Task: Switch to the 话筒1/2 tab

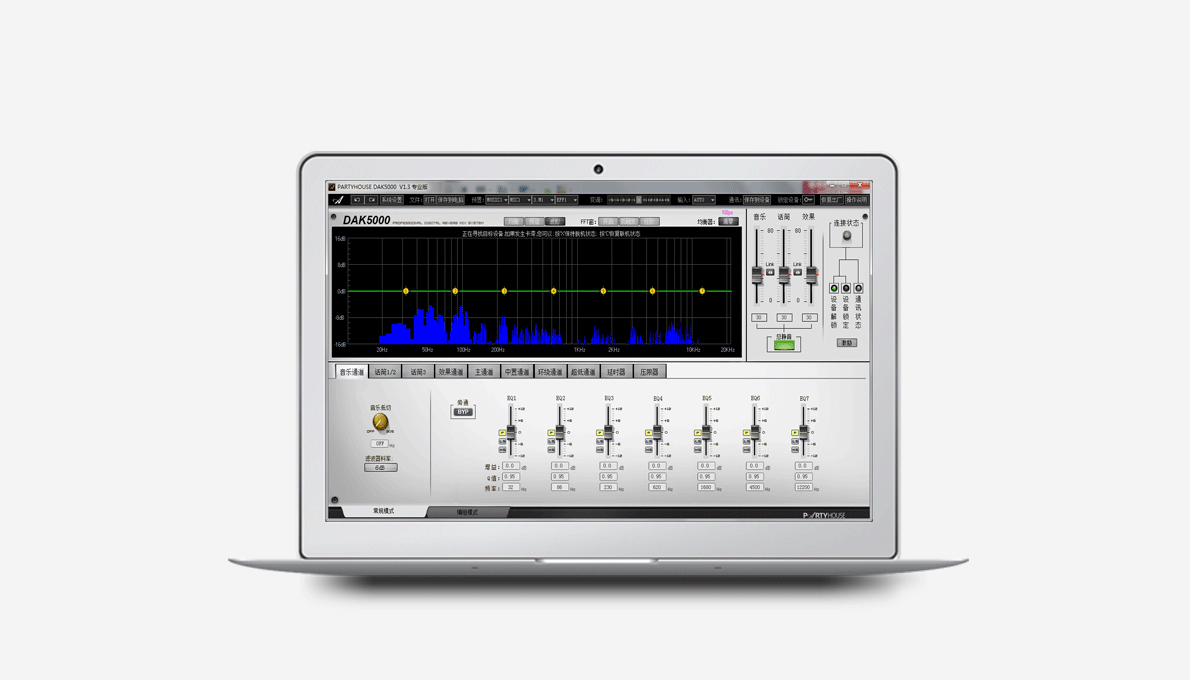Action: (385, 372)
